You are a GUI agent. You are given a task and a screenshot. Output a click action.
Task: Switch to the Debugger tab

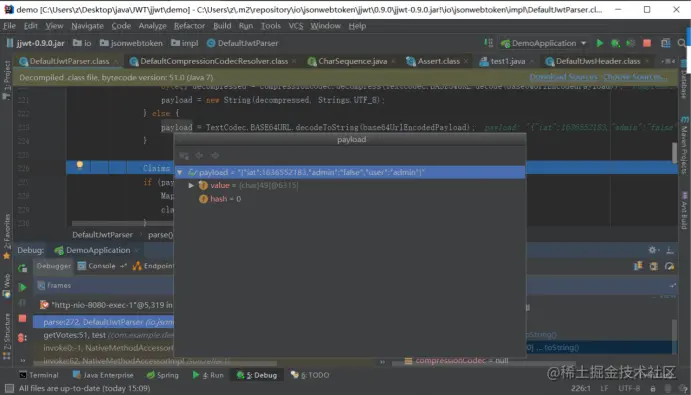tap(54, 266)
